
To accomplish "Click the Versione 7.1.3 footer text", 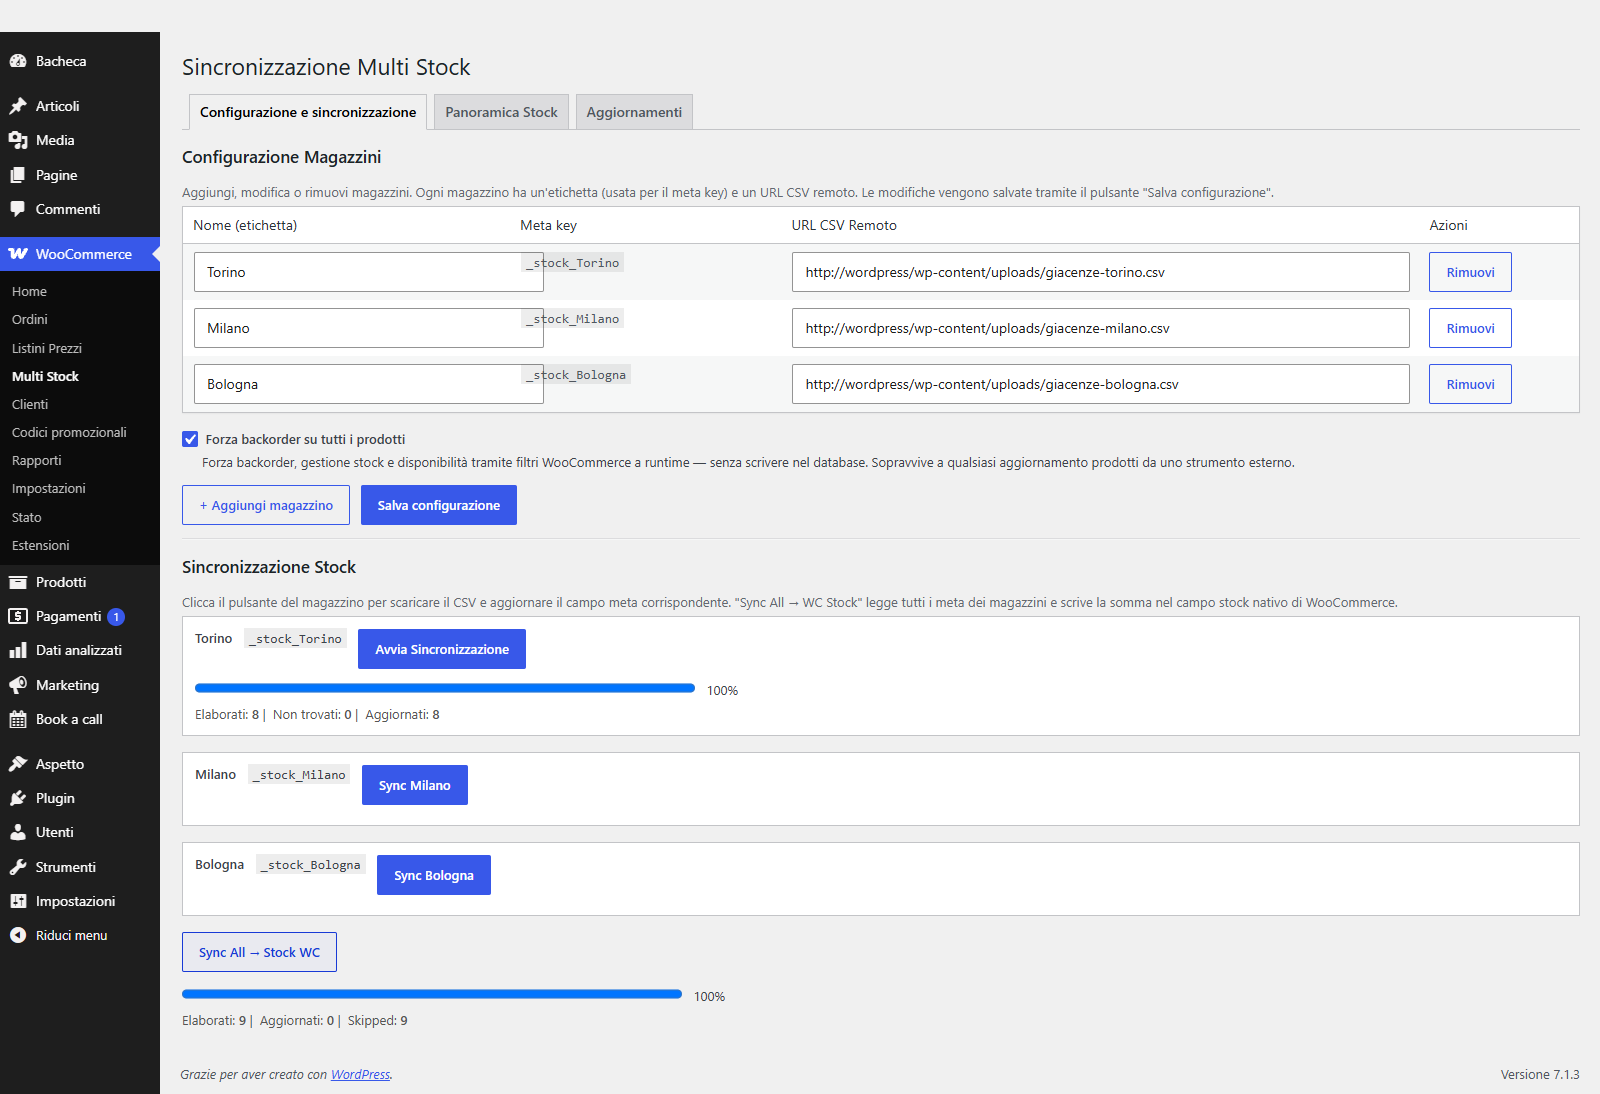I will coord(1540,1075).
